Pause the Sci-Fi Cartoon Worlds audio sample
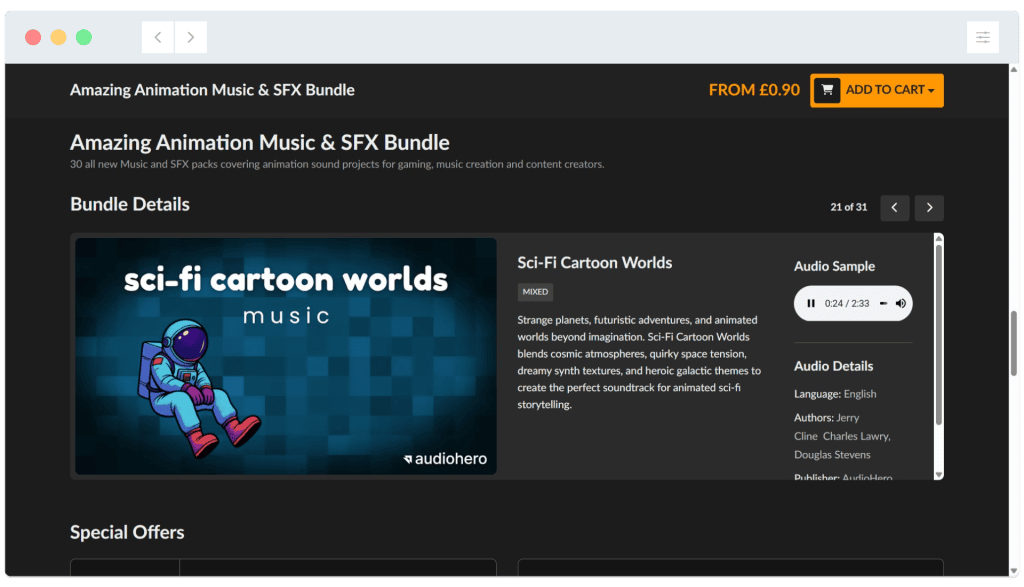This screenshot has height=587, width=1024. pyautogui.click(x=810, y=304)
